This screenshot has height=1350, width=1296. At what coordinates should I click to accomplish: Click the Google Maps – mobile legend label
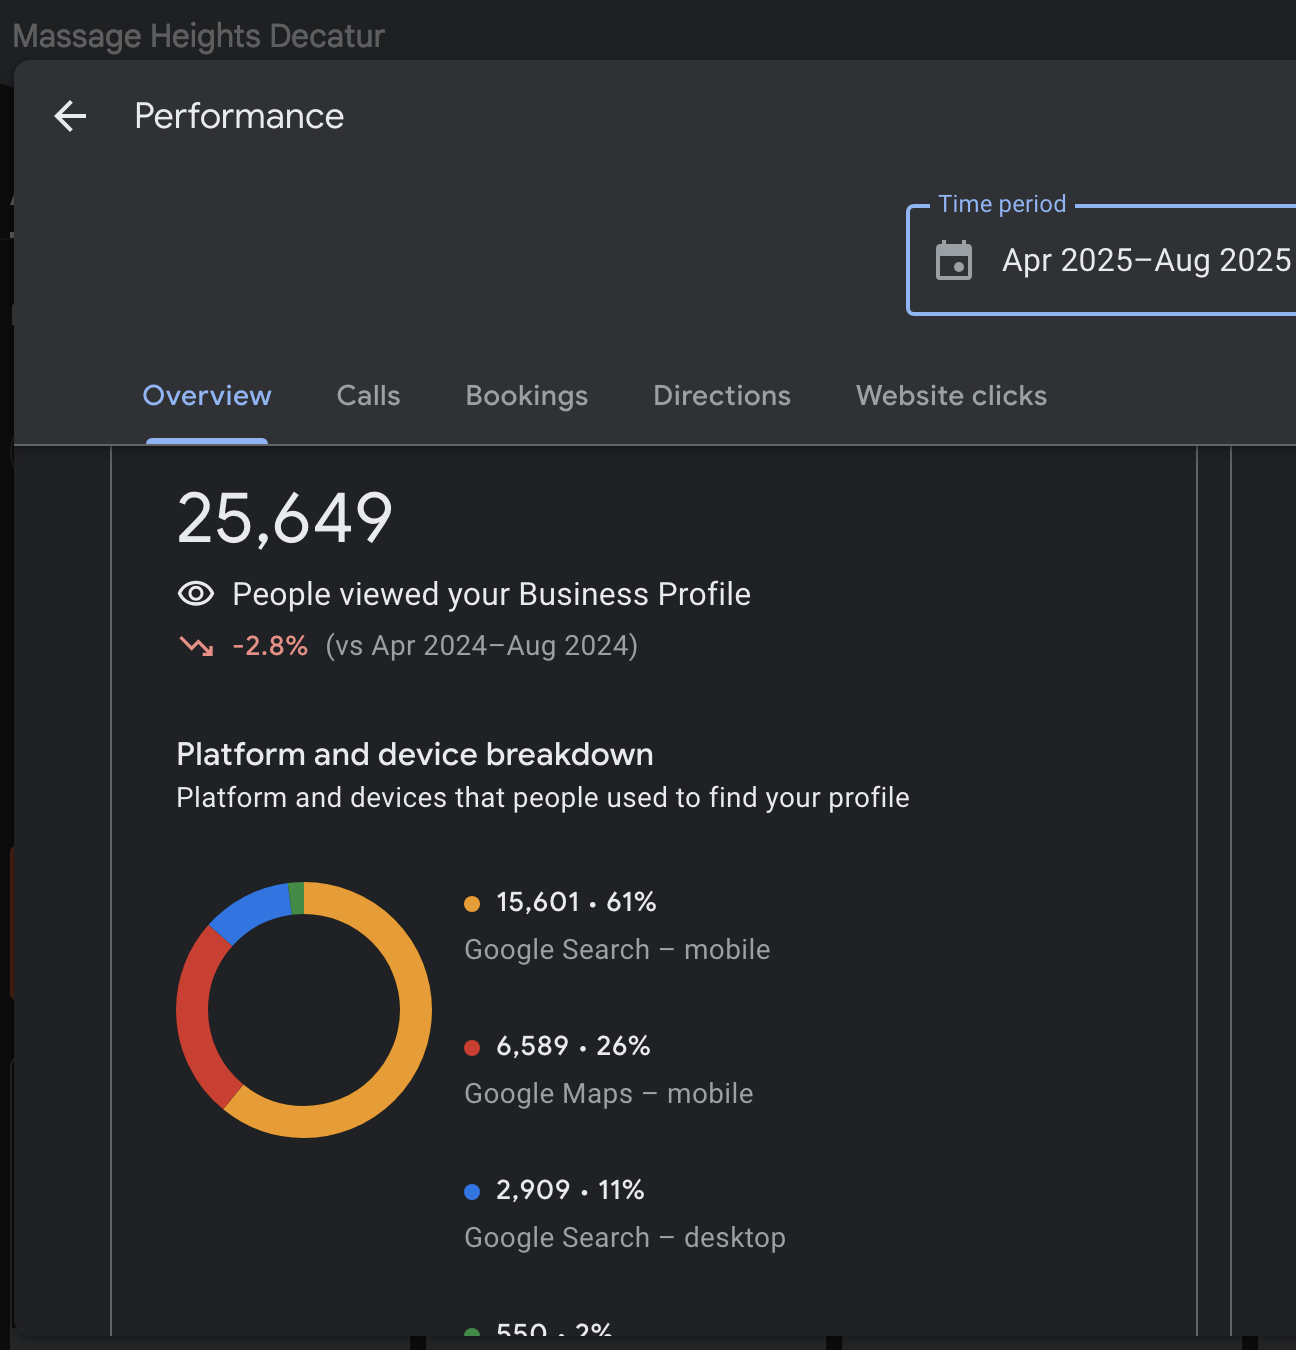pos(608,1094)
